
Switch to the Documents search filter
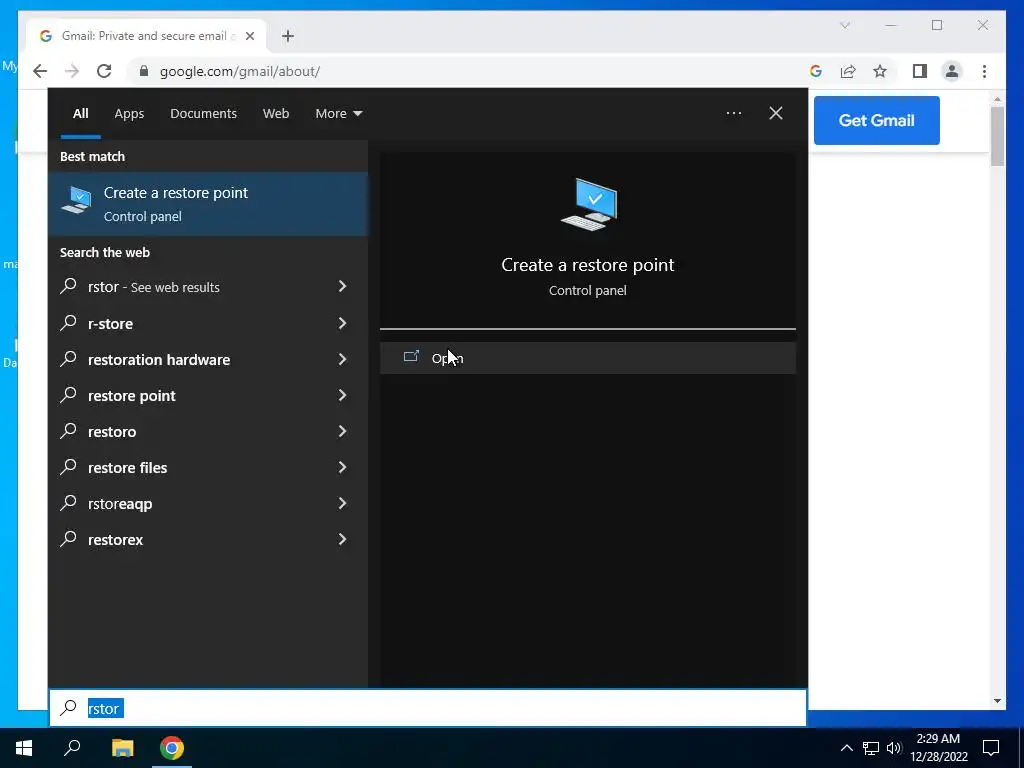(203, 113)
